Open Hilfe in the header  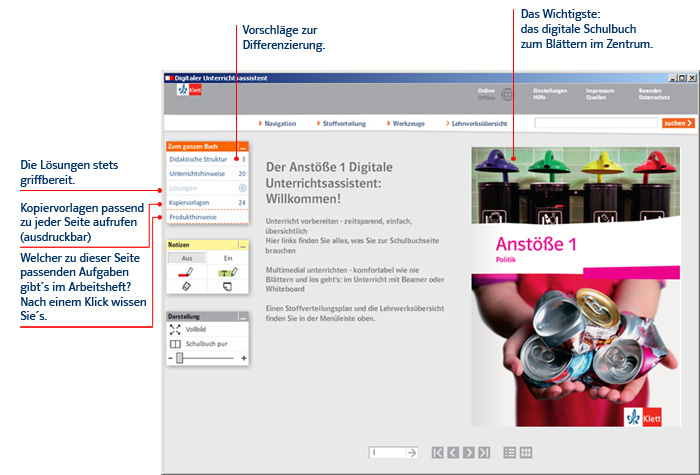[539, 97]
